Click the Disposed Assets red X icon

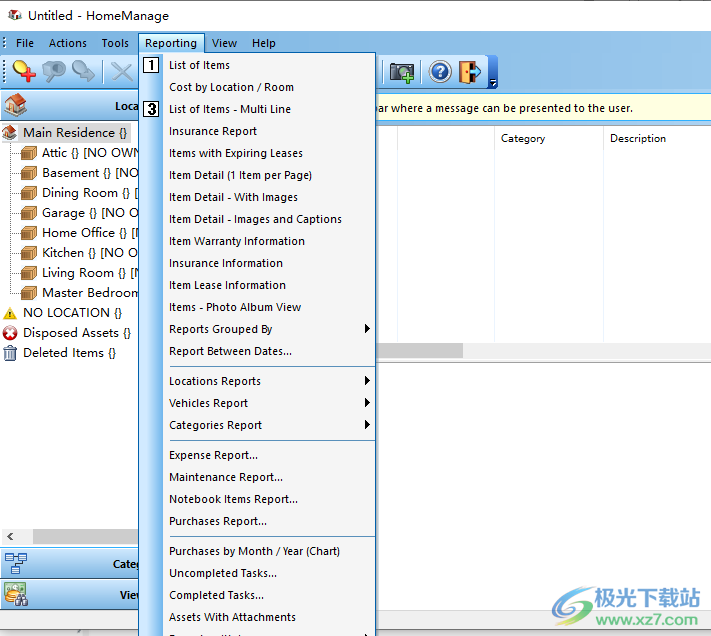click(10, 333)
